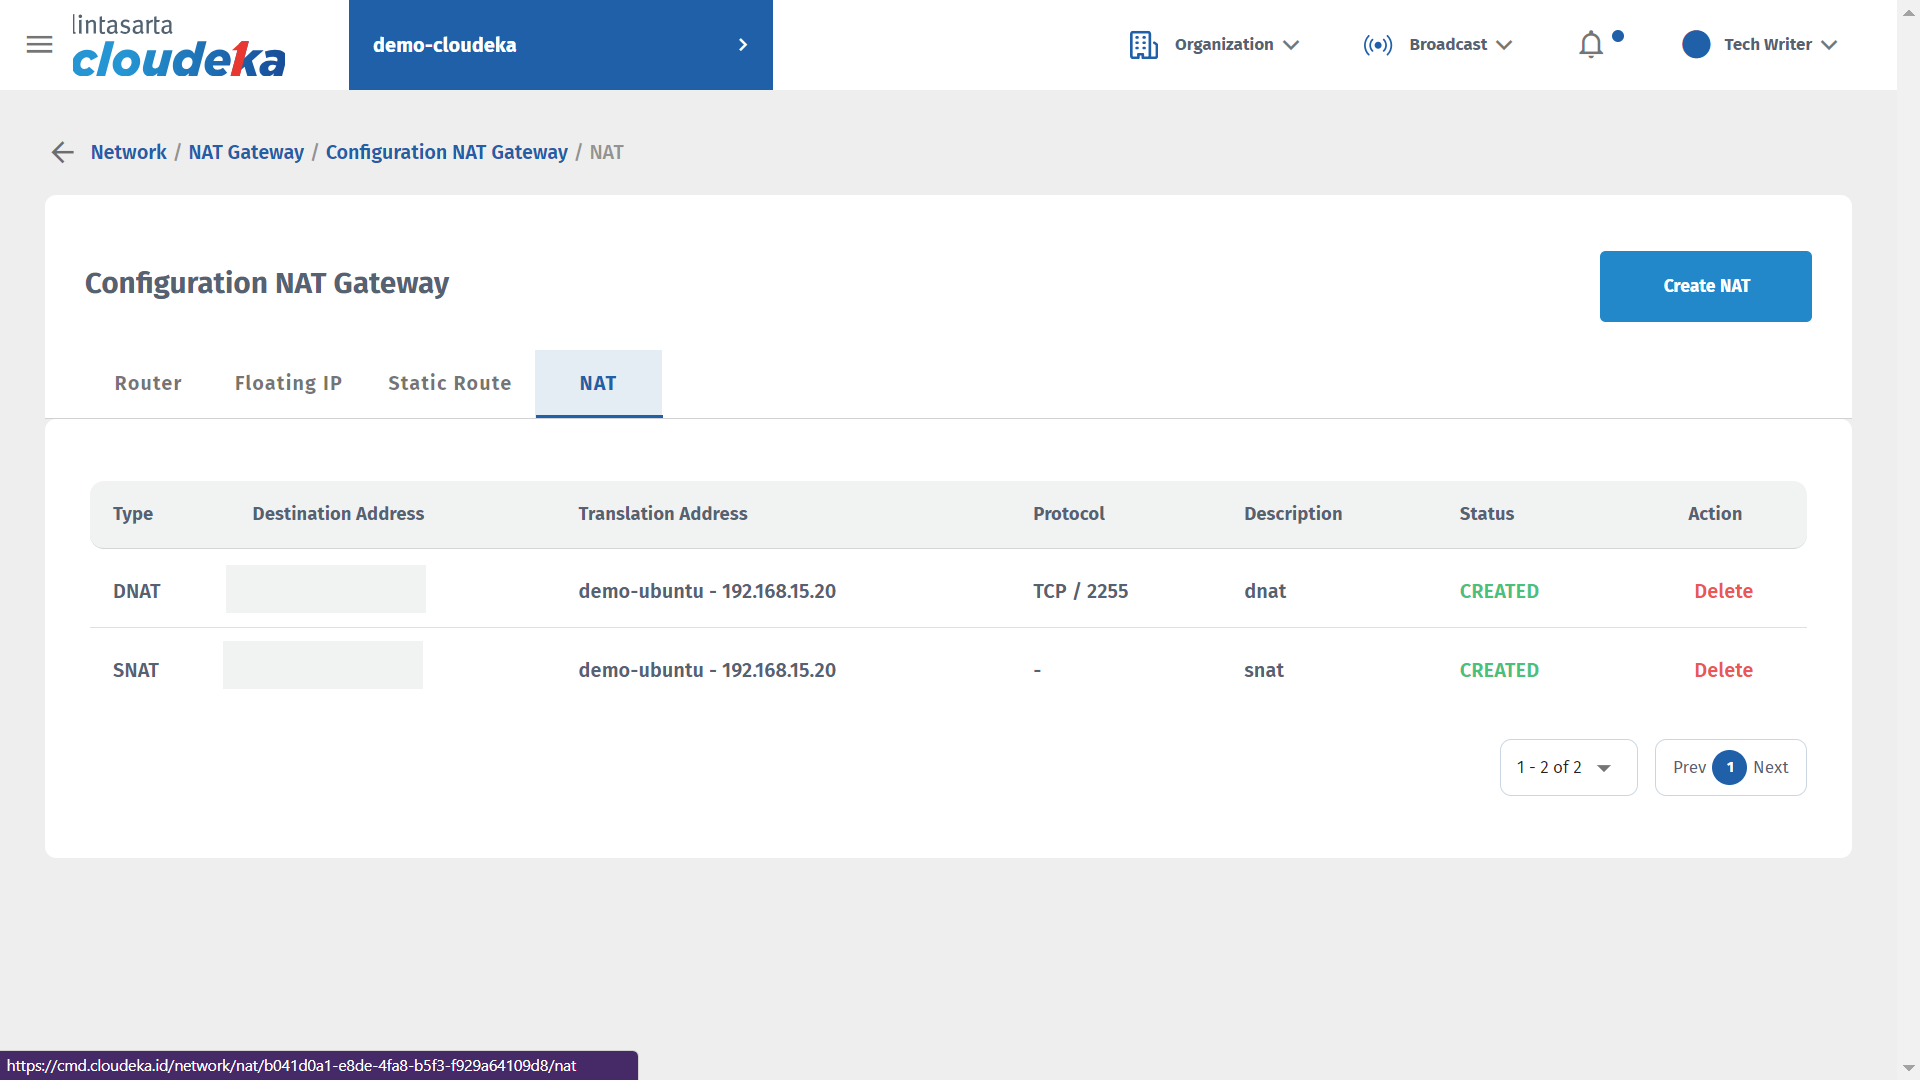
Task: Click the Broadcast signal icon
Action: pyautogui.click(x=1377, y=45)
